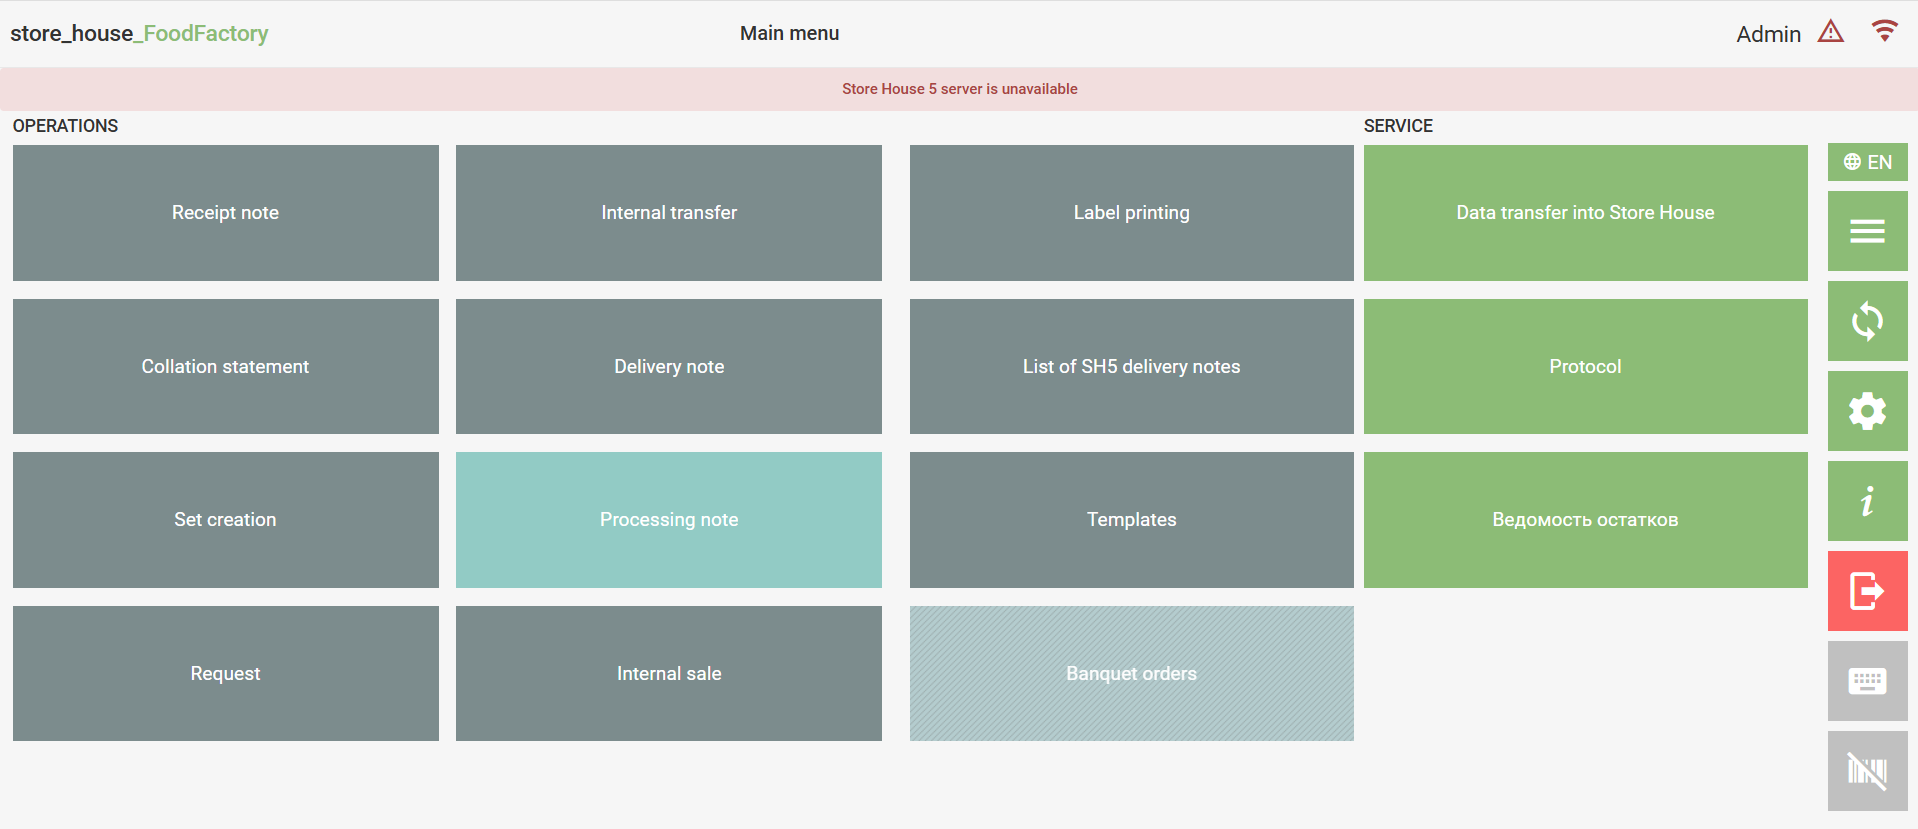Open the Protocol service tile
Screen dimensions: 1918x829
tap(1585, 367)
